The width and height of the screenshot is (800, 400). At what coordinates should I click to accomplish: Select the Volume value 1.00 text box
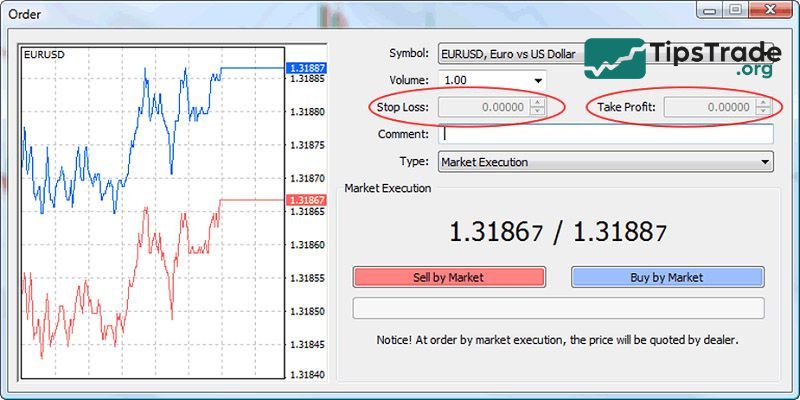482,80
